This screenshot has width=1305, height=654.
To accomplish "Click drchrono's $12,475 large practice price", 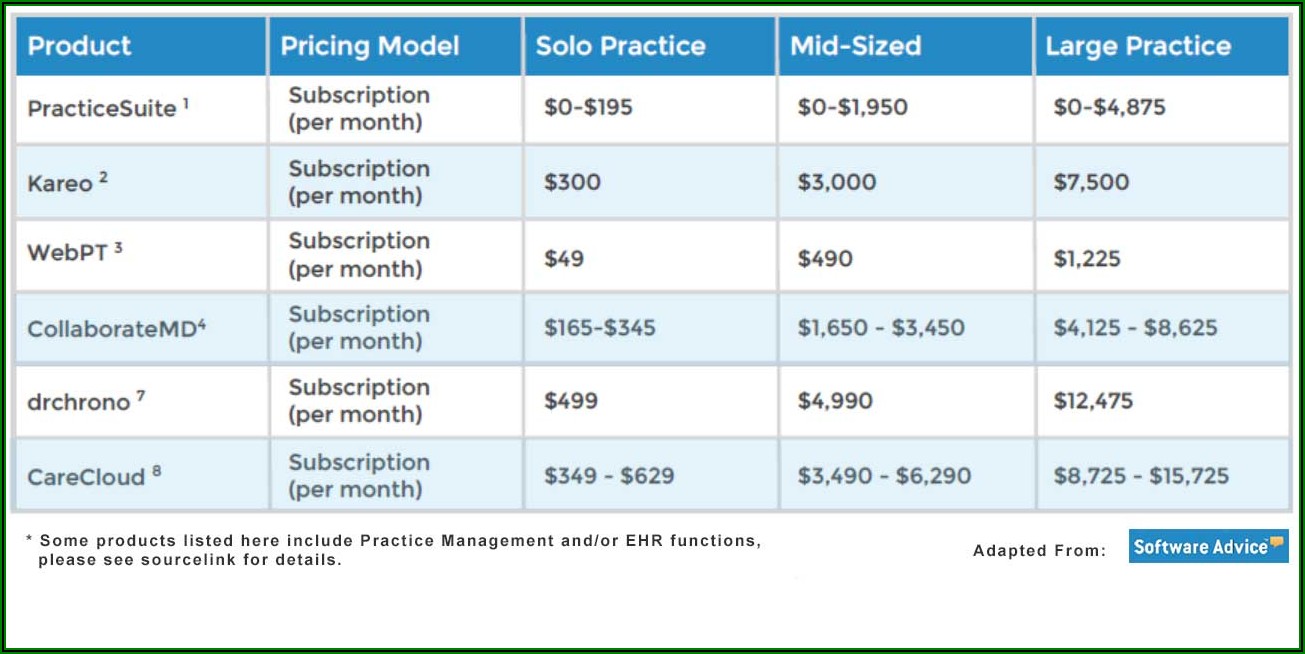I will tap(1093, 401).
